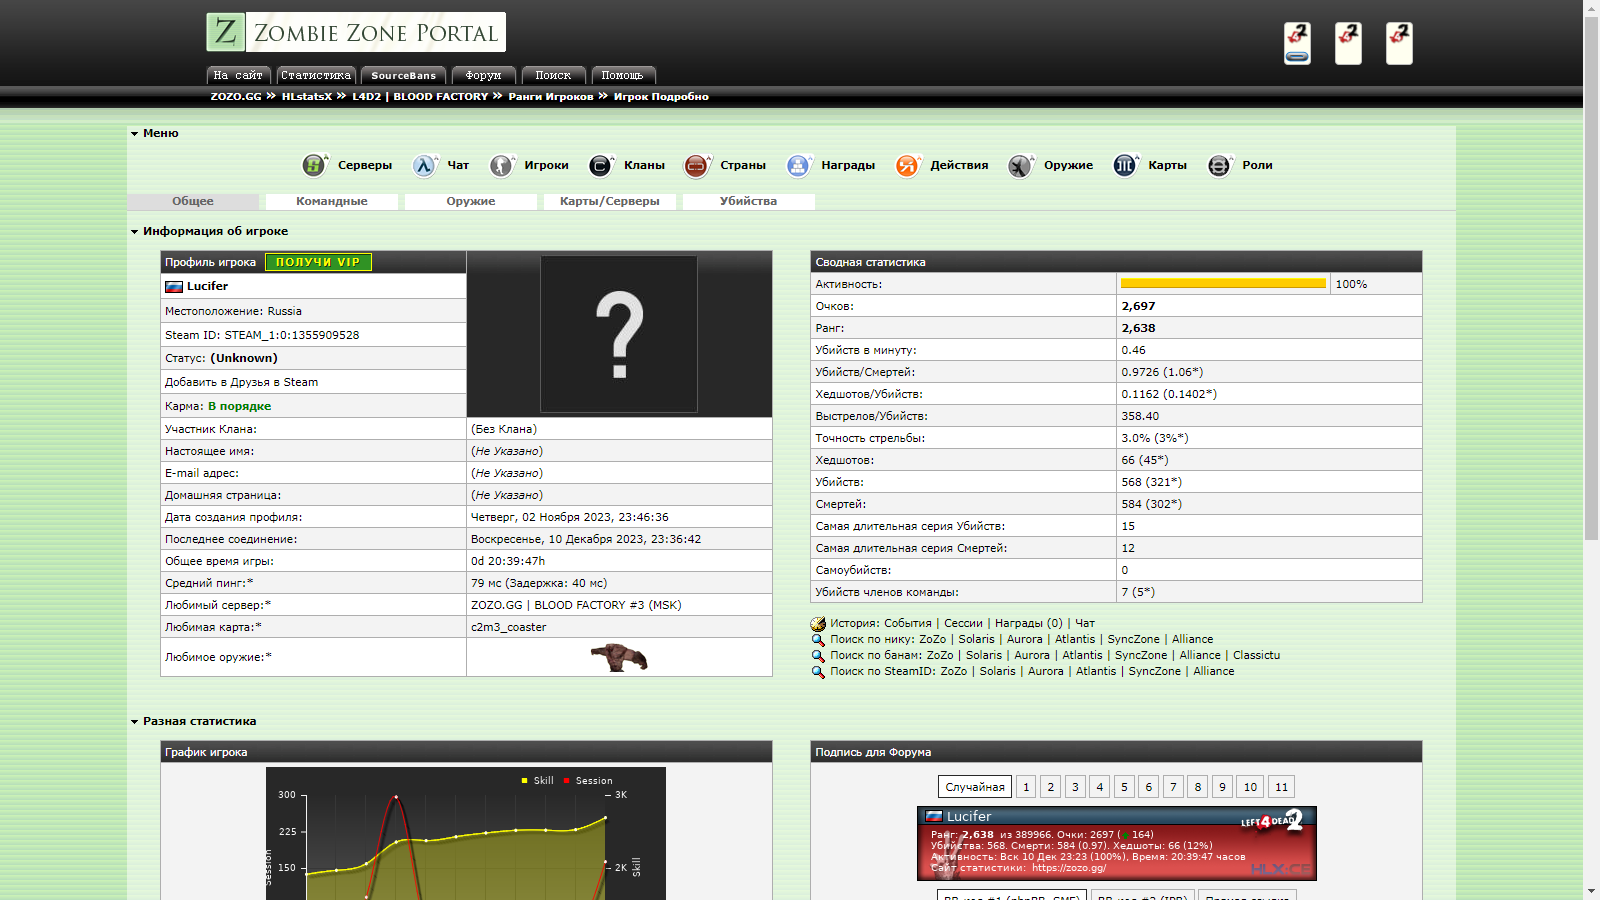Open the Статистика top navigation item
The width and height of the screenshot is (1600, 900).
[316, 75]
